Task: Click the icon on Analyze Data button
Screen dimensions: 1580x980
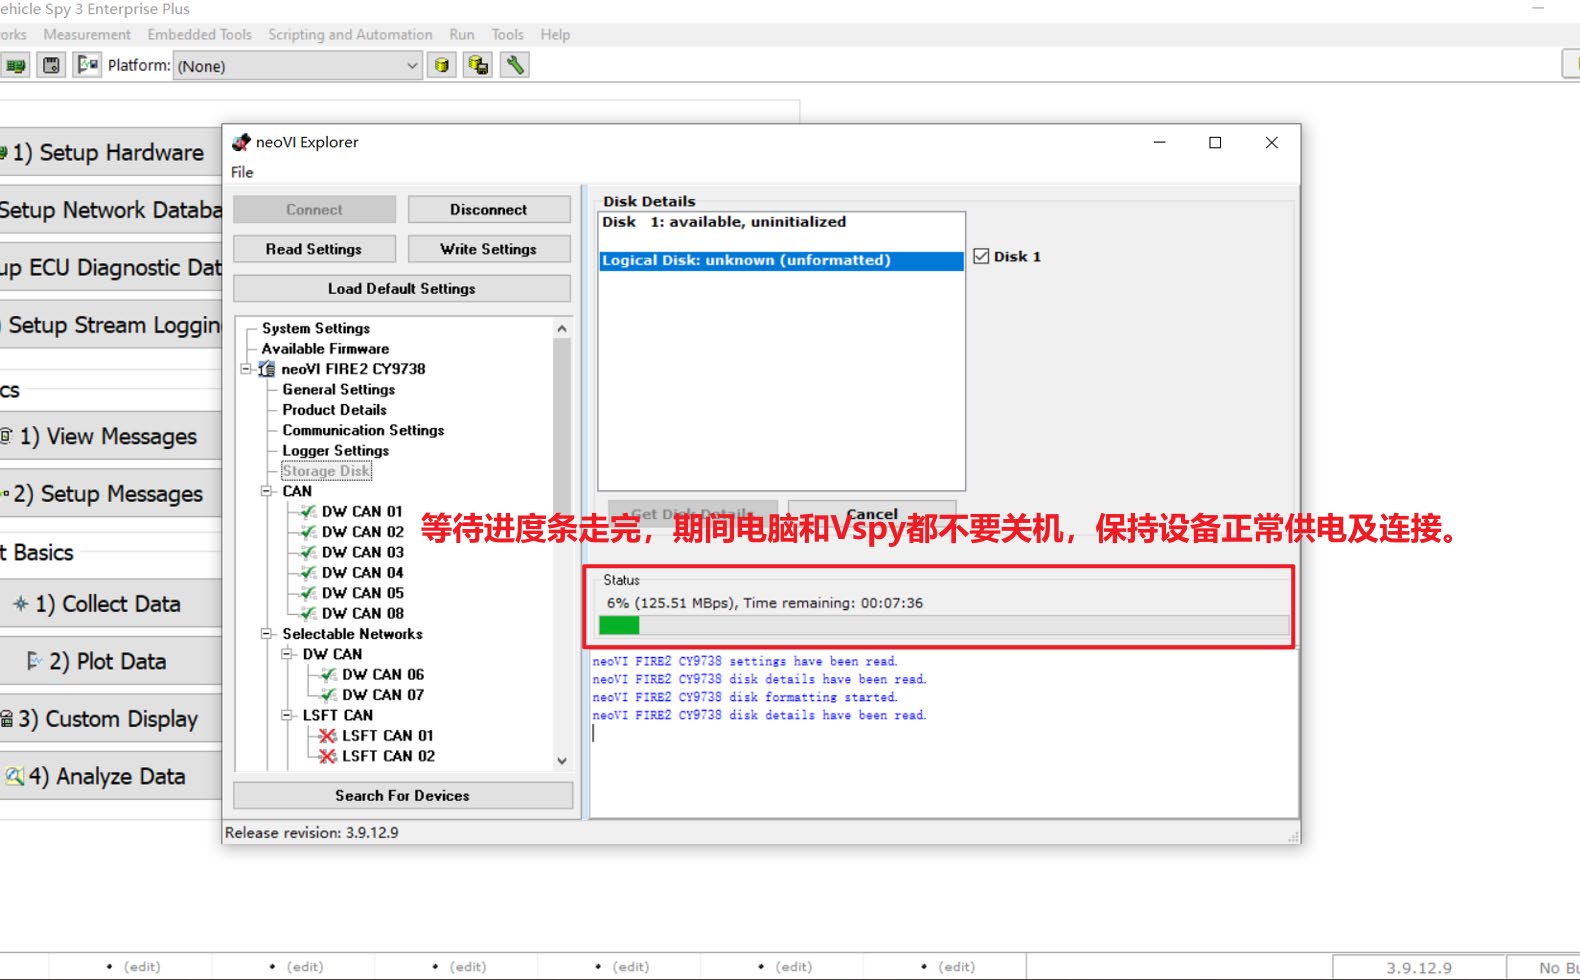Action: pyautogui.click(x=14, y=776)
